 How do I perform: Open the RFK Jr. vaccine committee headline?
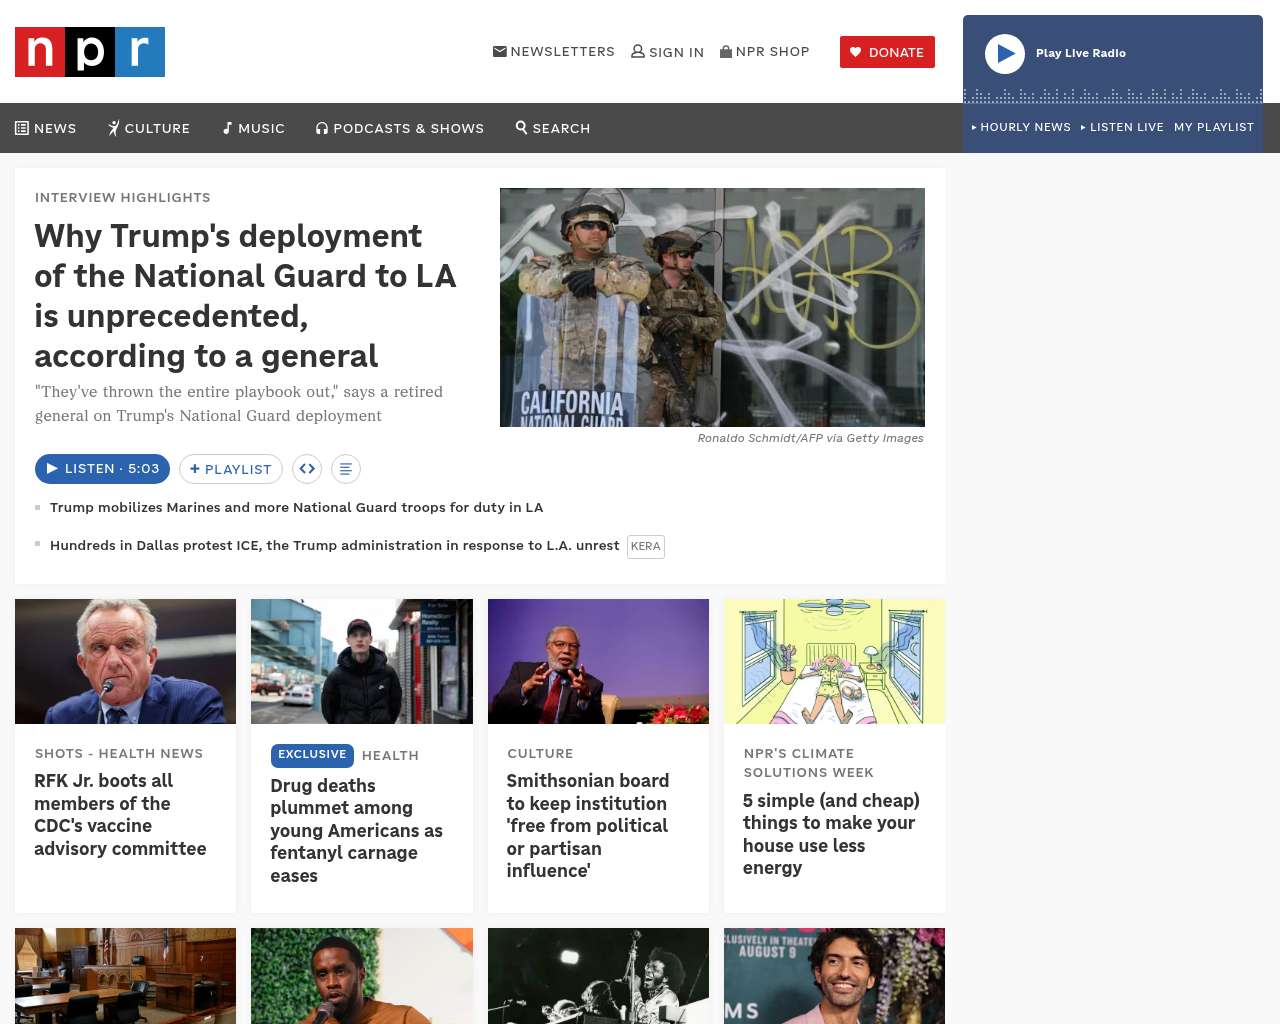tap(120, 814)
